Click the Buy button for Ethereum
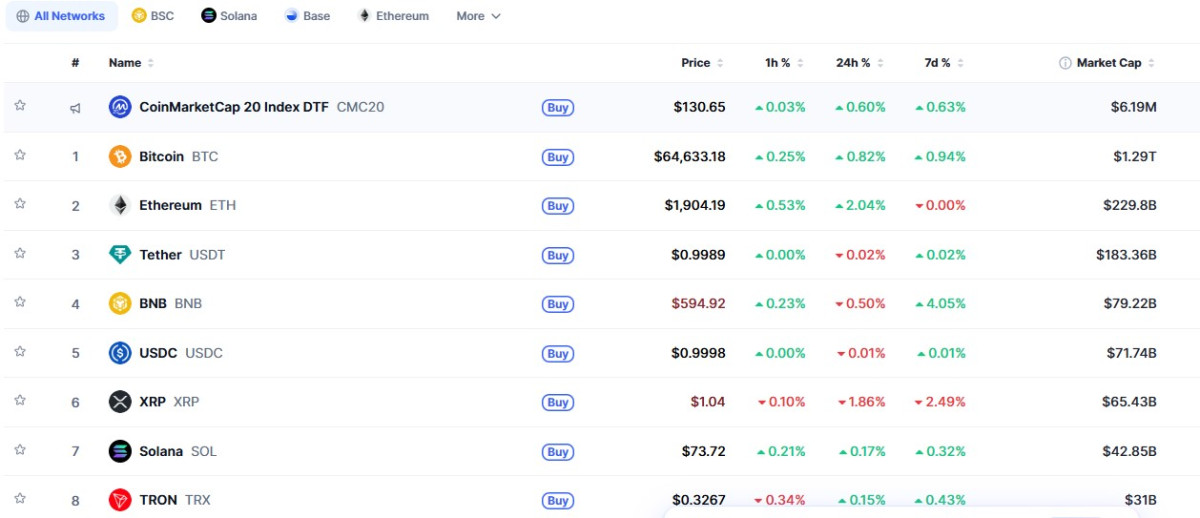This screenshot has height=518, width=1200. (x=558, y=206)
